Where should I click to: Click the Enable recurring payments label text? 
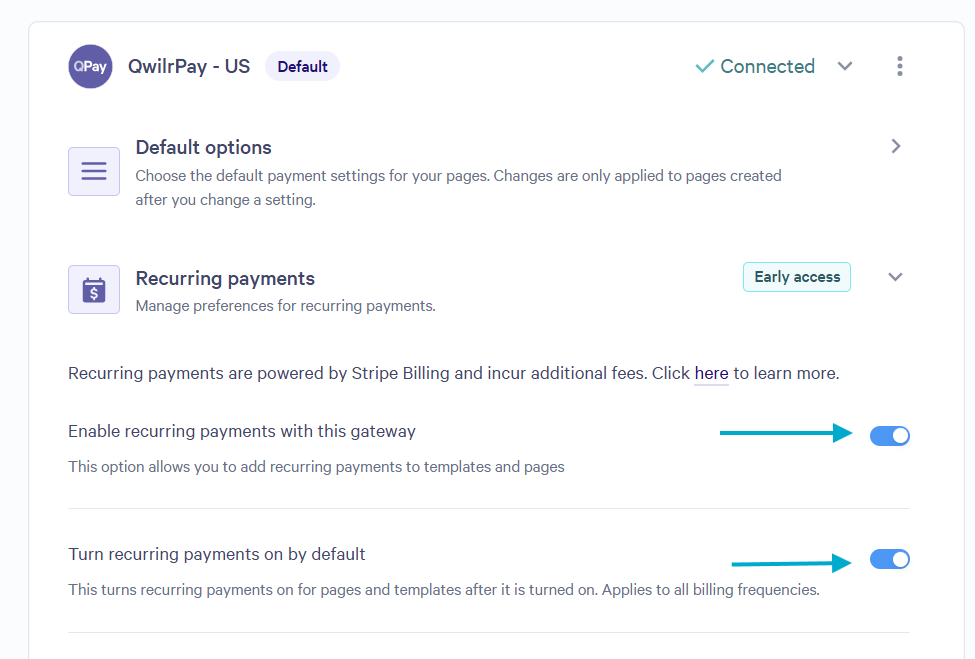pos(242,431)
